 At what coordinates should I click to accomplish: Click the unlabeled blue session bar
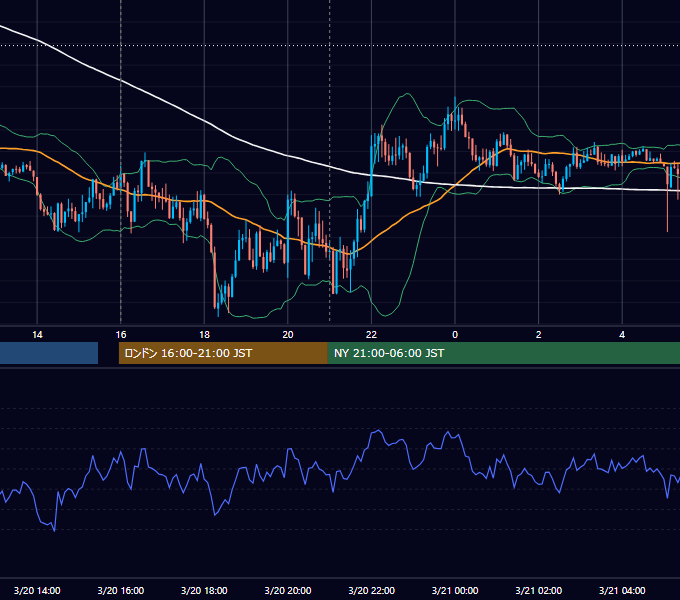(x=49, y=353)
